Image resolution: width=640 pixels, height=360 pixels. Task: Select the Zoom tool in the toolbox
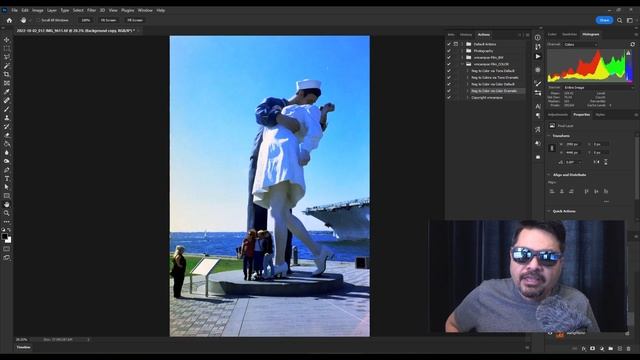[x=7, y=213]
